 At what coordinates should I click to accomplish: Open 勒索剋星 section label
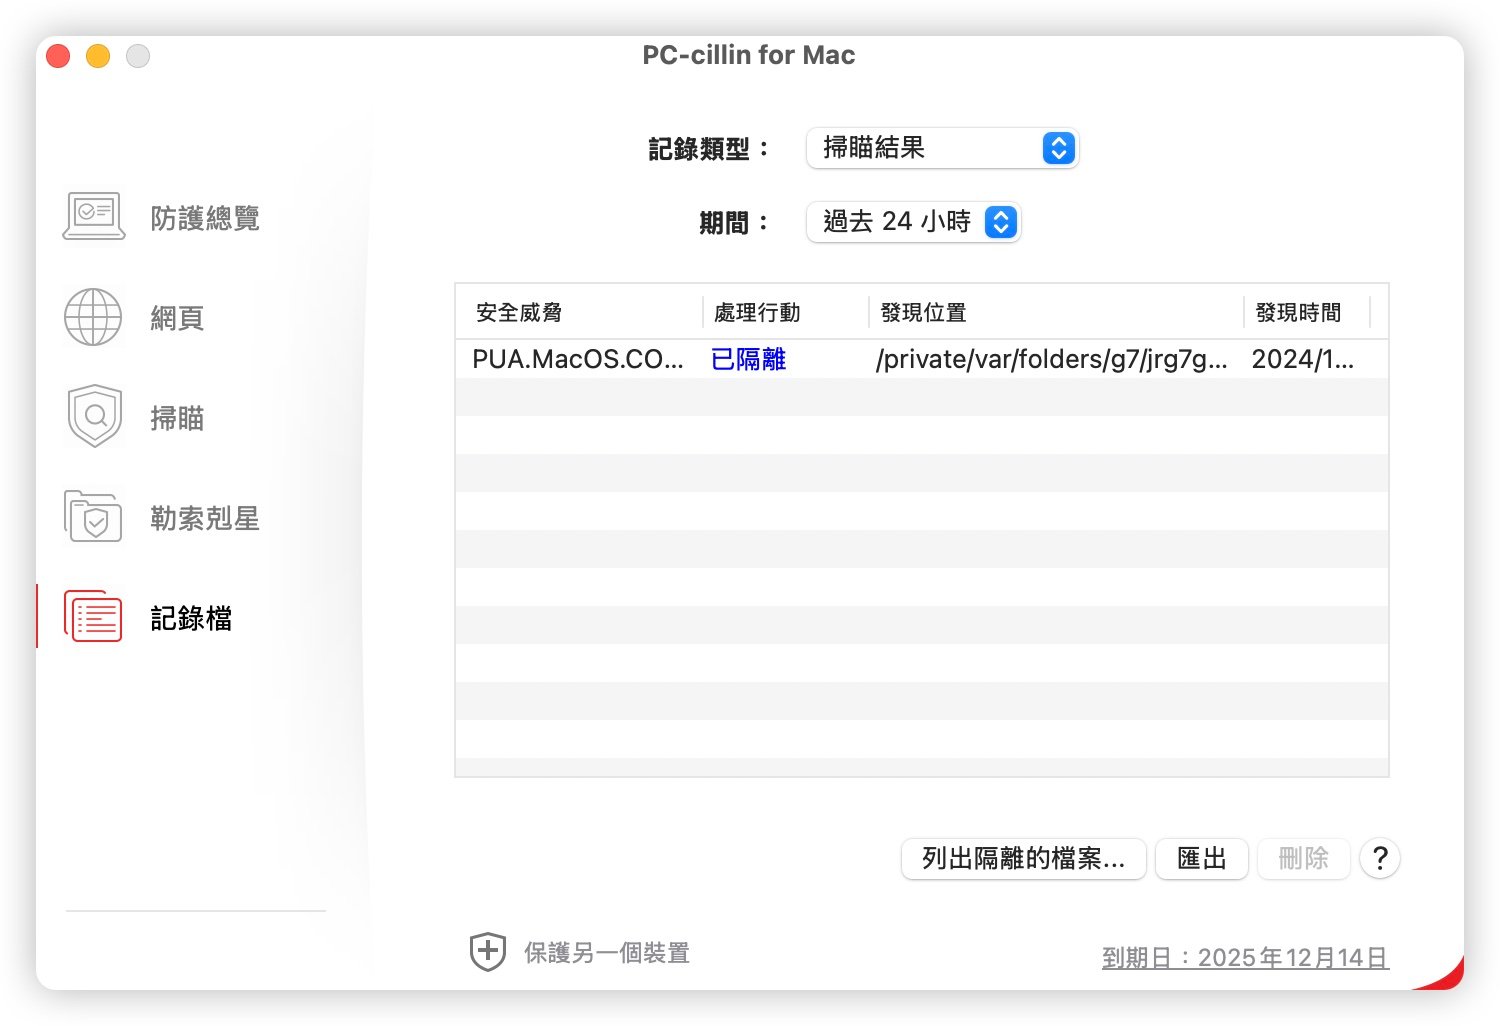click(205, 518)
